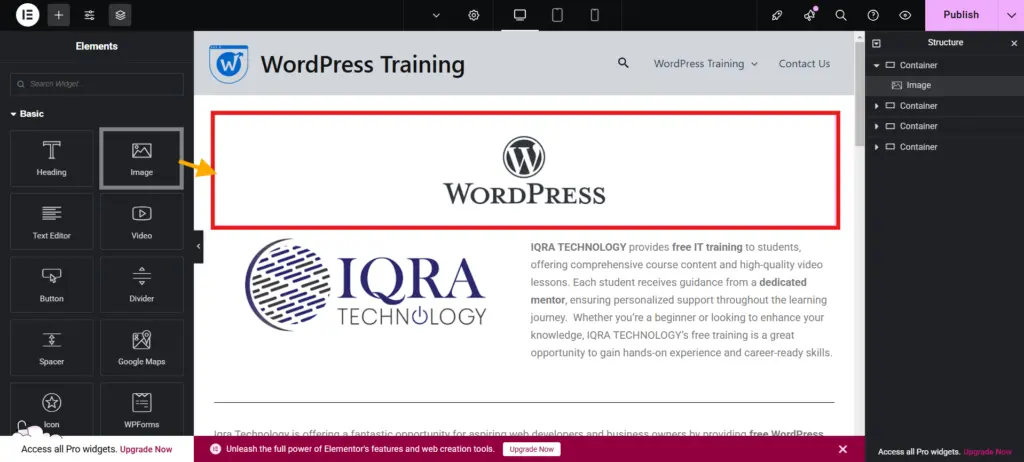Select the WordPress logo image
This screenshot has width=1024, height=462.
pos(524,171)
